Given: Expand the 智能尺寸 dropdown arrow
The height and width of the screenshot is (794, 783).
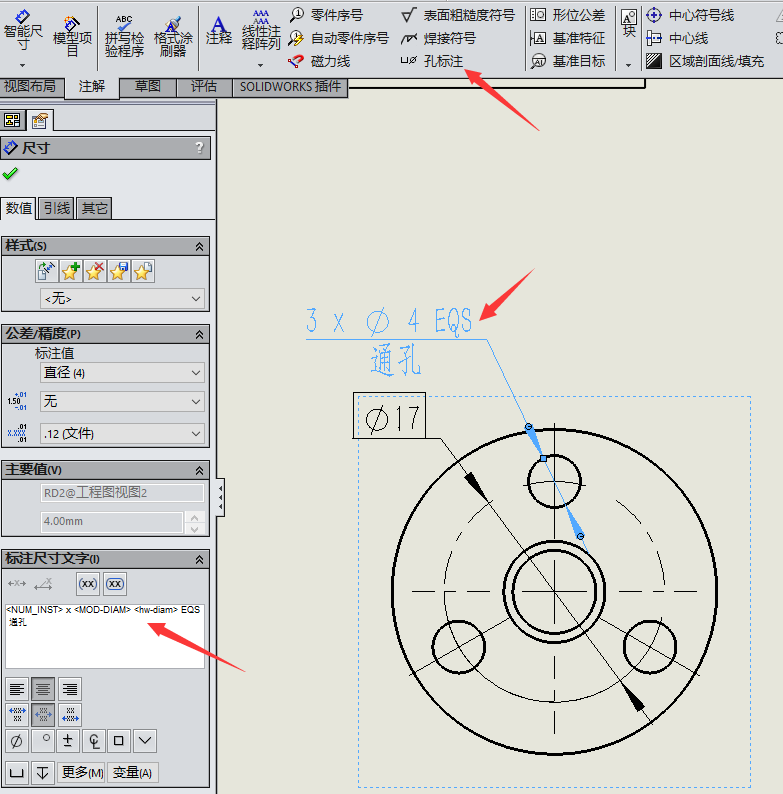Looking at the screenshot, I should [23, 65].
